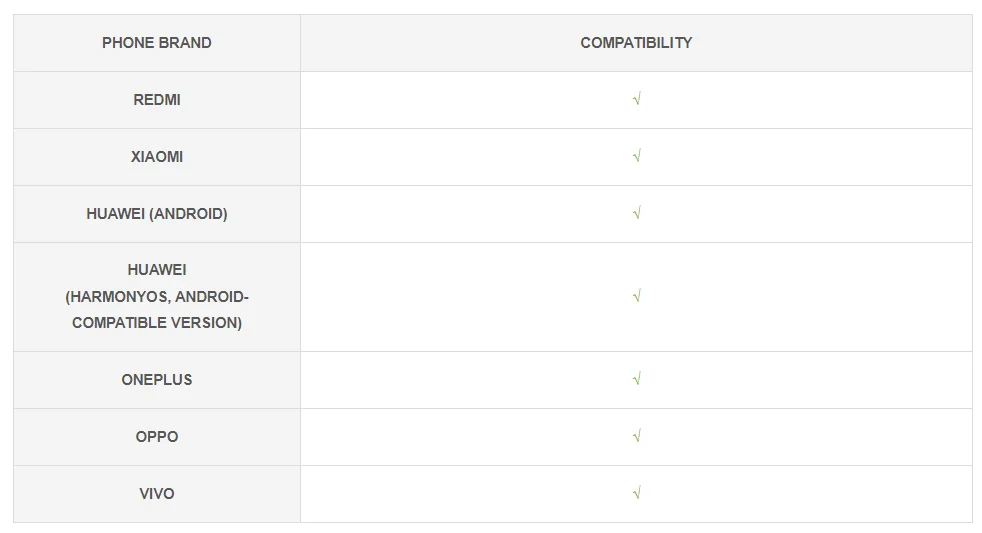Screen dimensions: 982x533
Task: Click the word (ANDROID) after HUAWEI
Action: coord(188,214)
